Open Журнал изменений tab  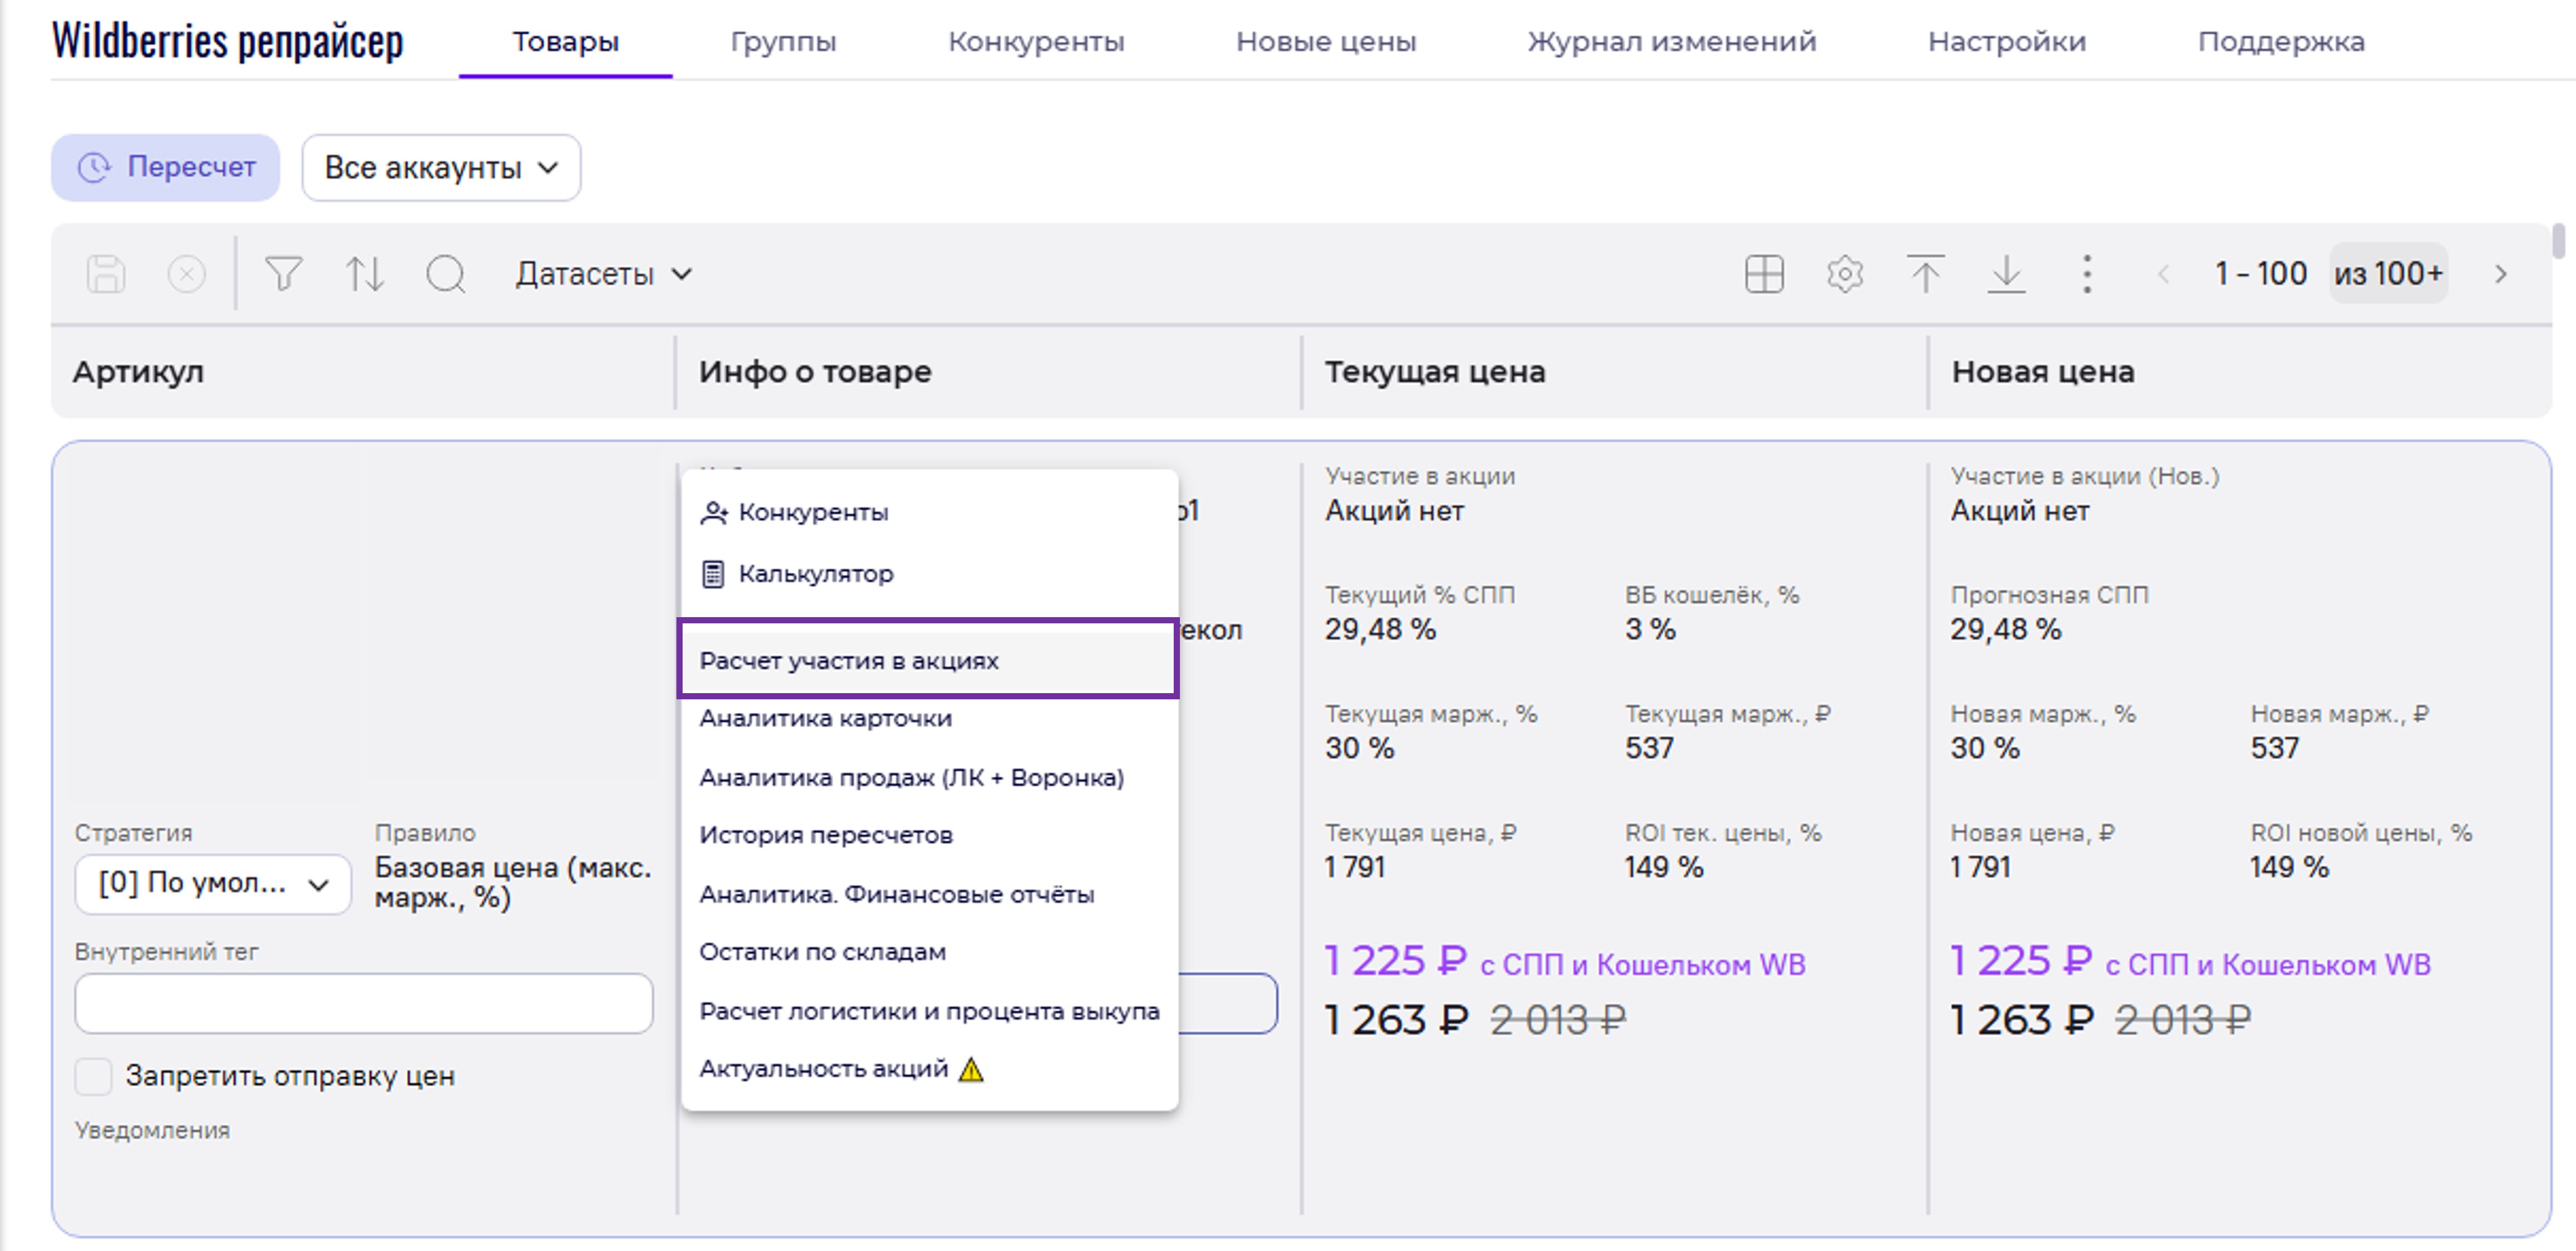(1671, 42)
